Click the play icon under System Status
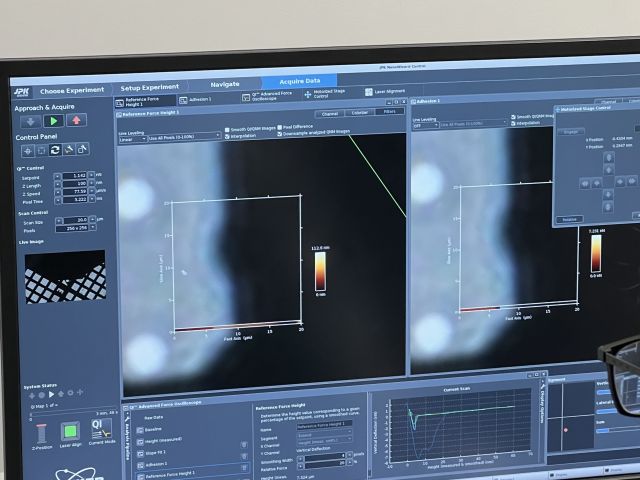Screen dimensions: 640x480 tap(51, 394)
